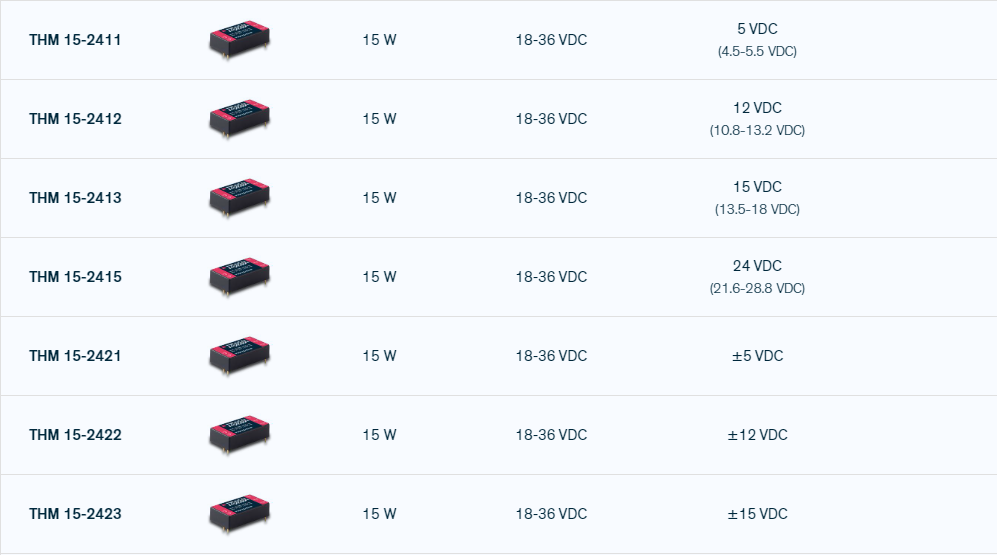Image resolution: width=997 pixels, height=555 pixels.
Task: Open the THM 15-2412 model link
Action: click(x=75, y=119)
